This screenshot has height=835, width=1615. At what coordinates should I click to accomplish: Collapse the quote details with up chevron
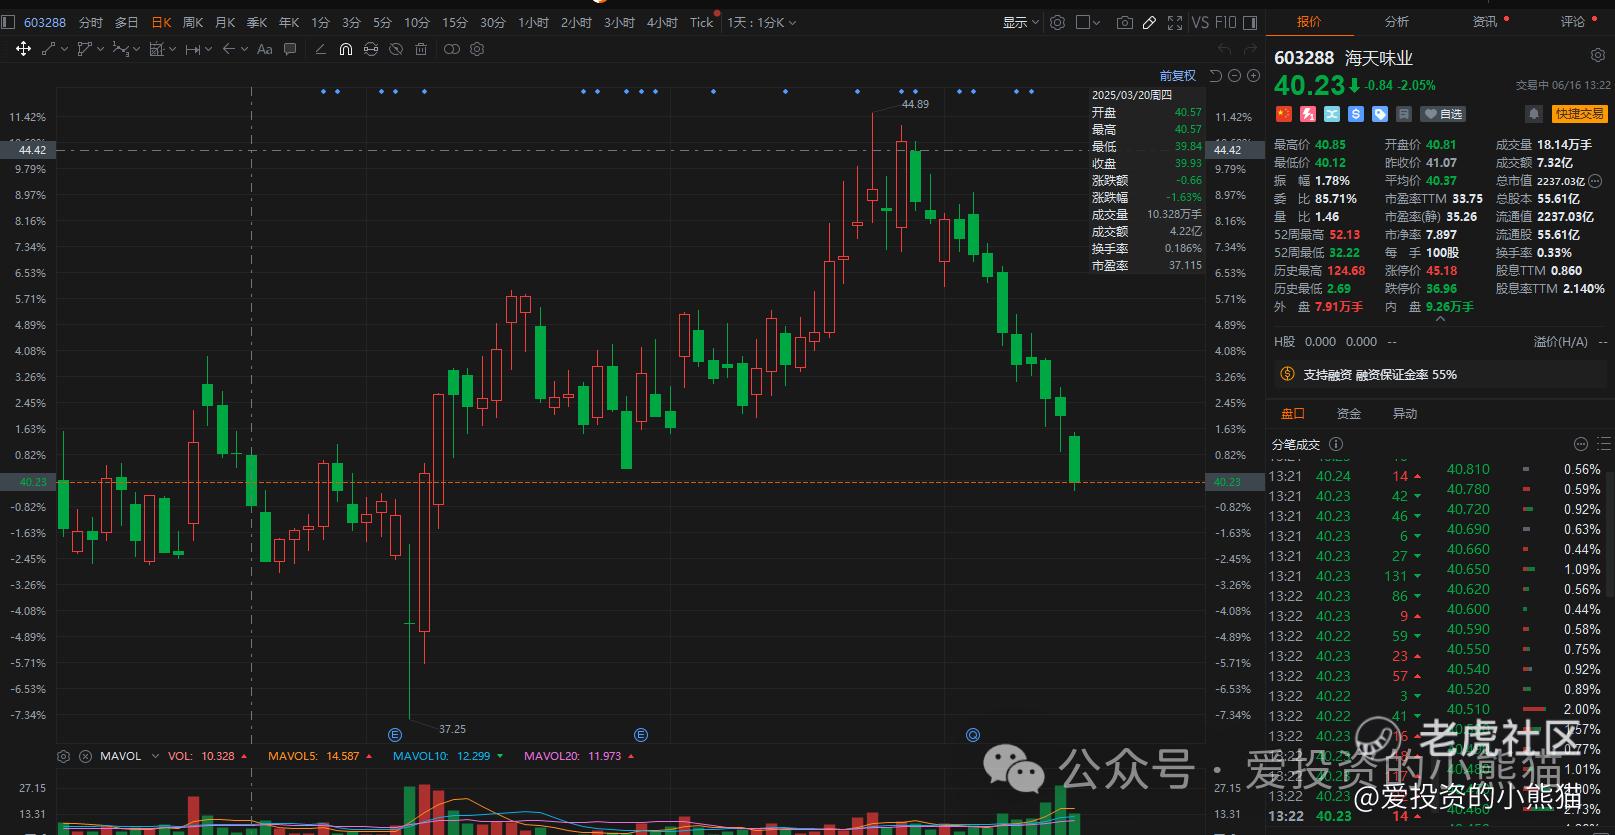[1440, 320]
